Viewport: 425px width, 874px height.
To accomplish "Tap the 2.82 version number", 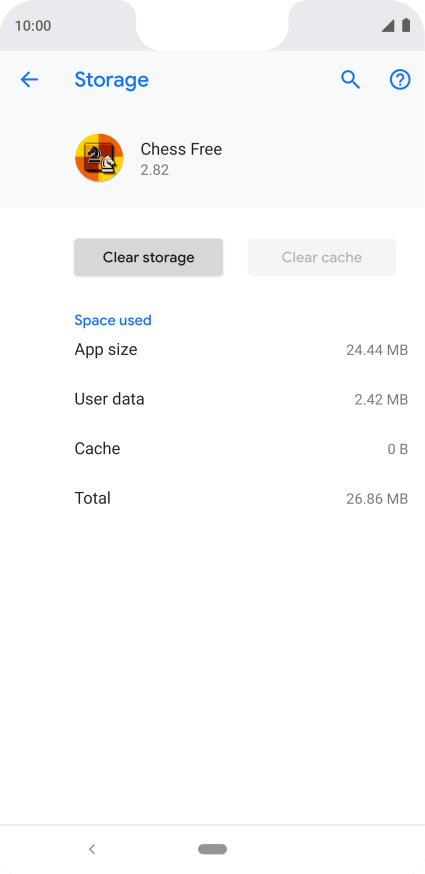I will click(x=154, y=170).
